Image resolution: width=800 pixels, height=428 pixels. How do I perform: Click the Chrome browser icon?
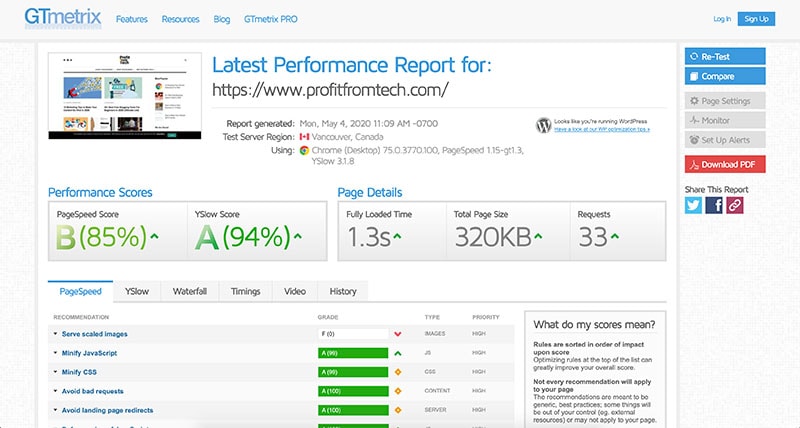[x=305, y=150]
